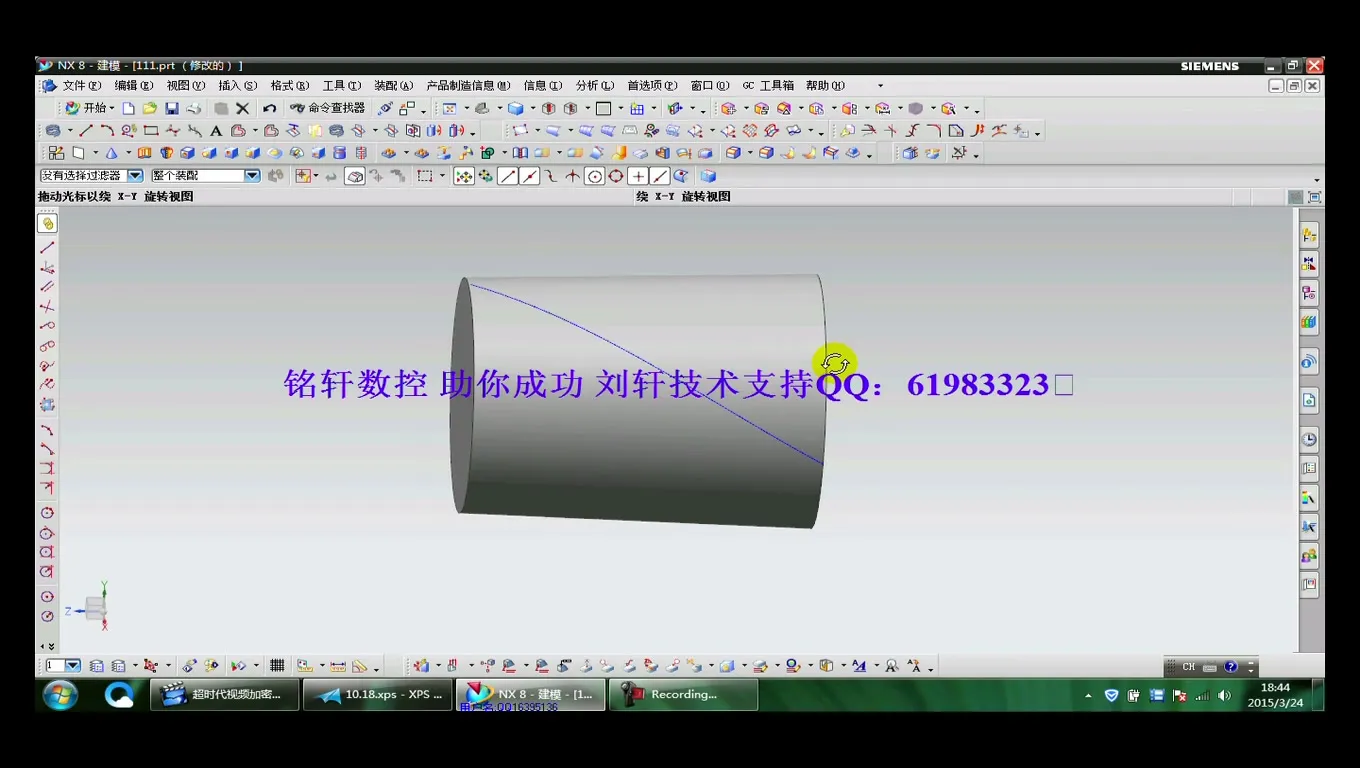Enable circle center snap option
1360x768 pixels.
593,176
